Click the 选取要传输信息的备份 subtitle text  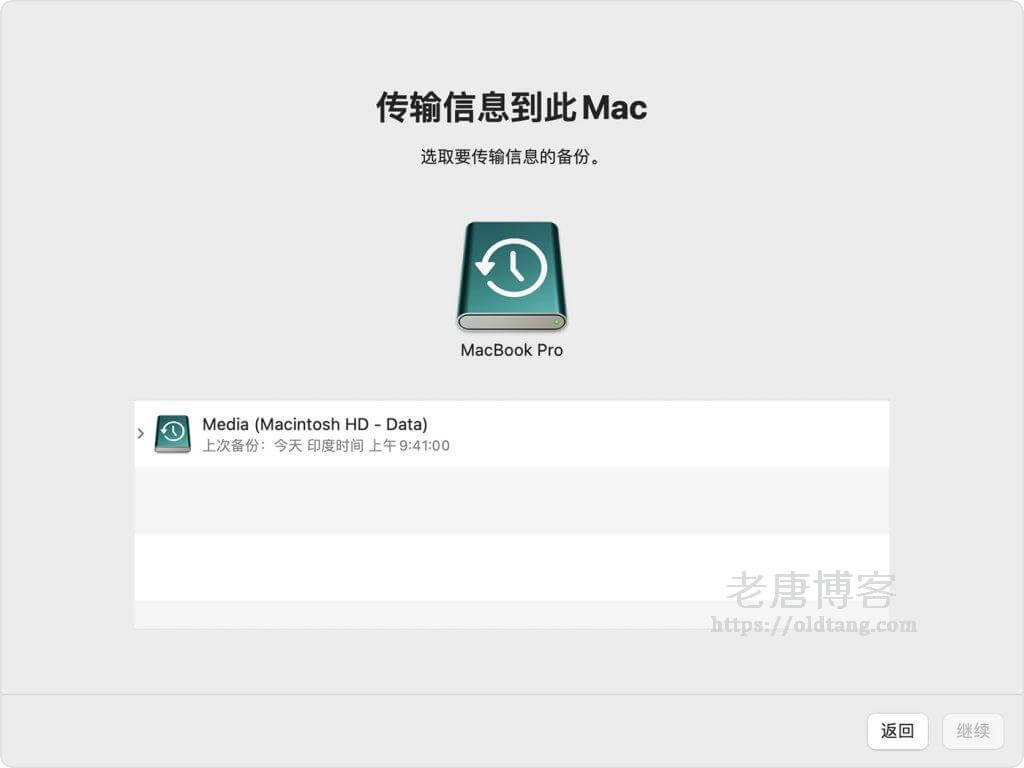(511, 157)
